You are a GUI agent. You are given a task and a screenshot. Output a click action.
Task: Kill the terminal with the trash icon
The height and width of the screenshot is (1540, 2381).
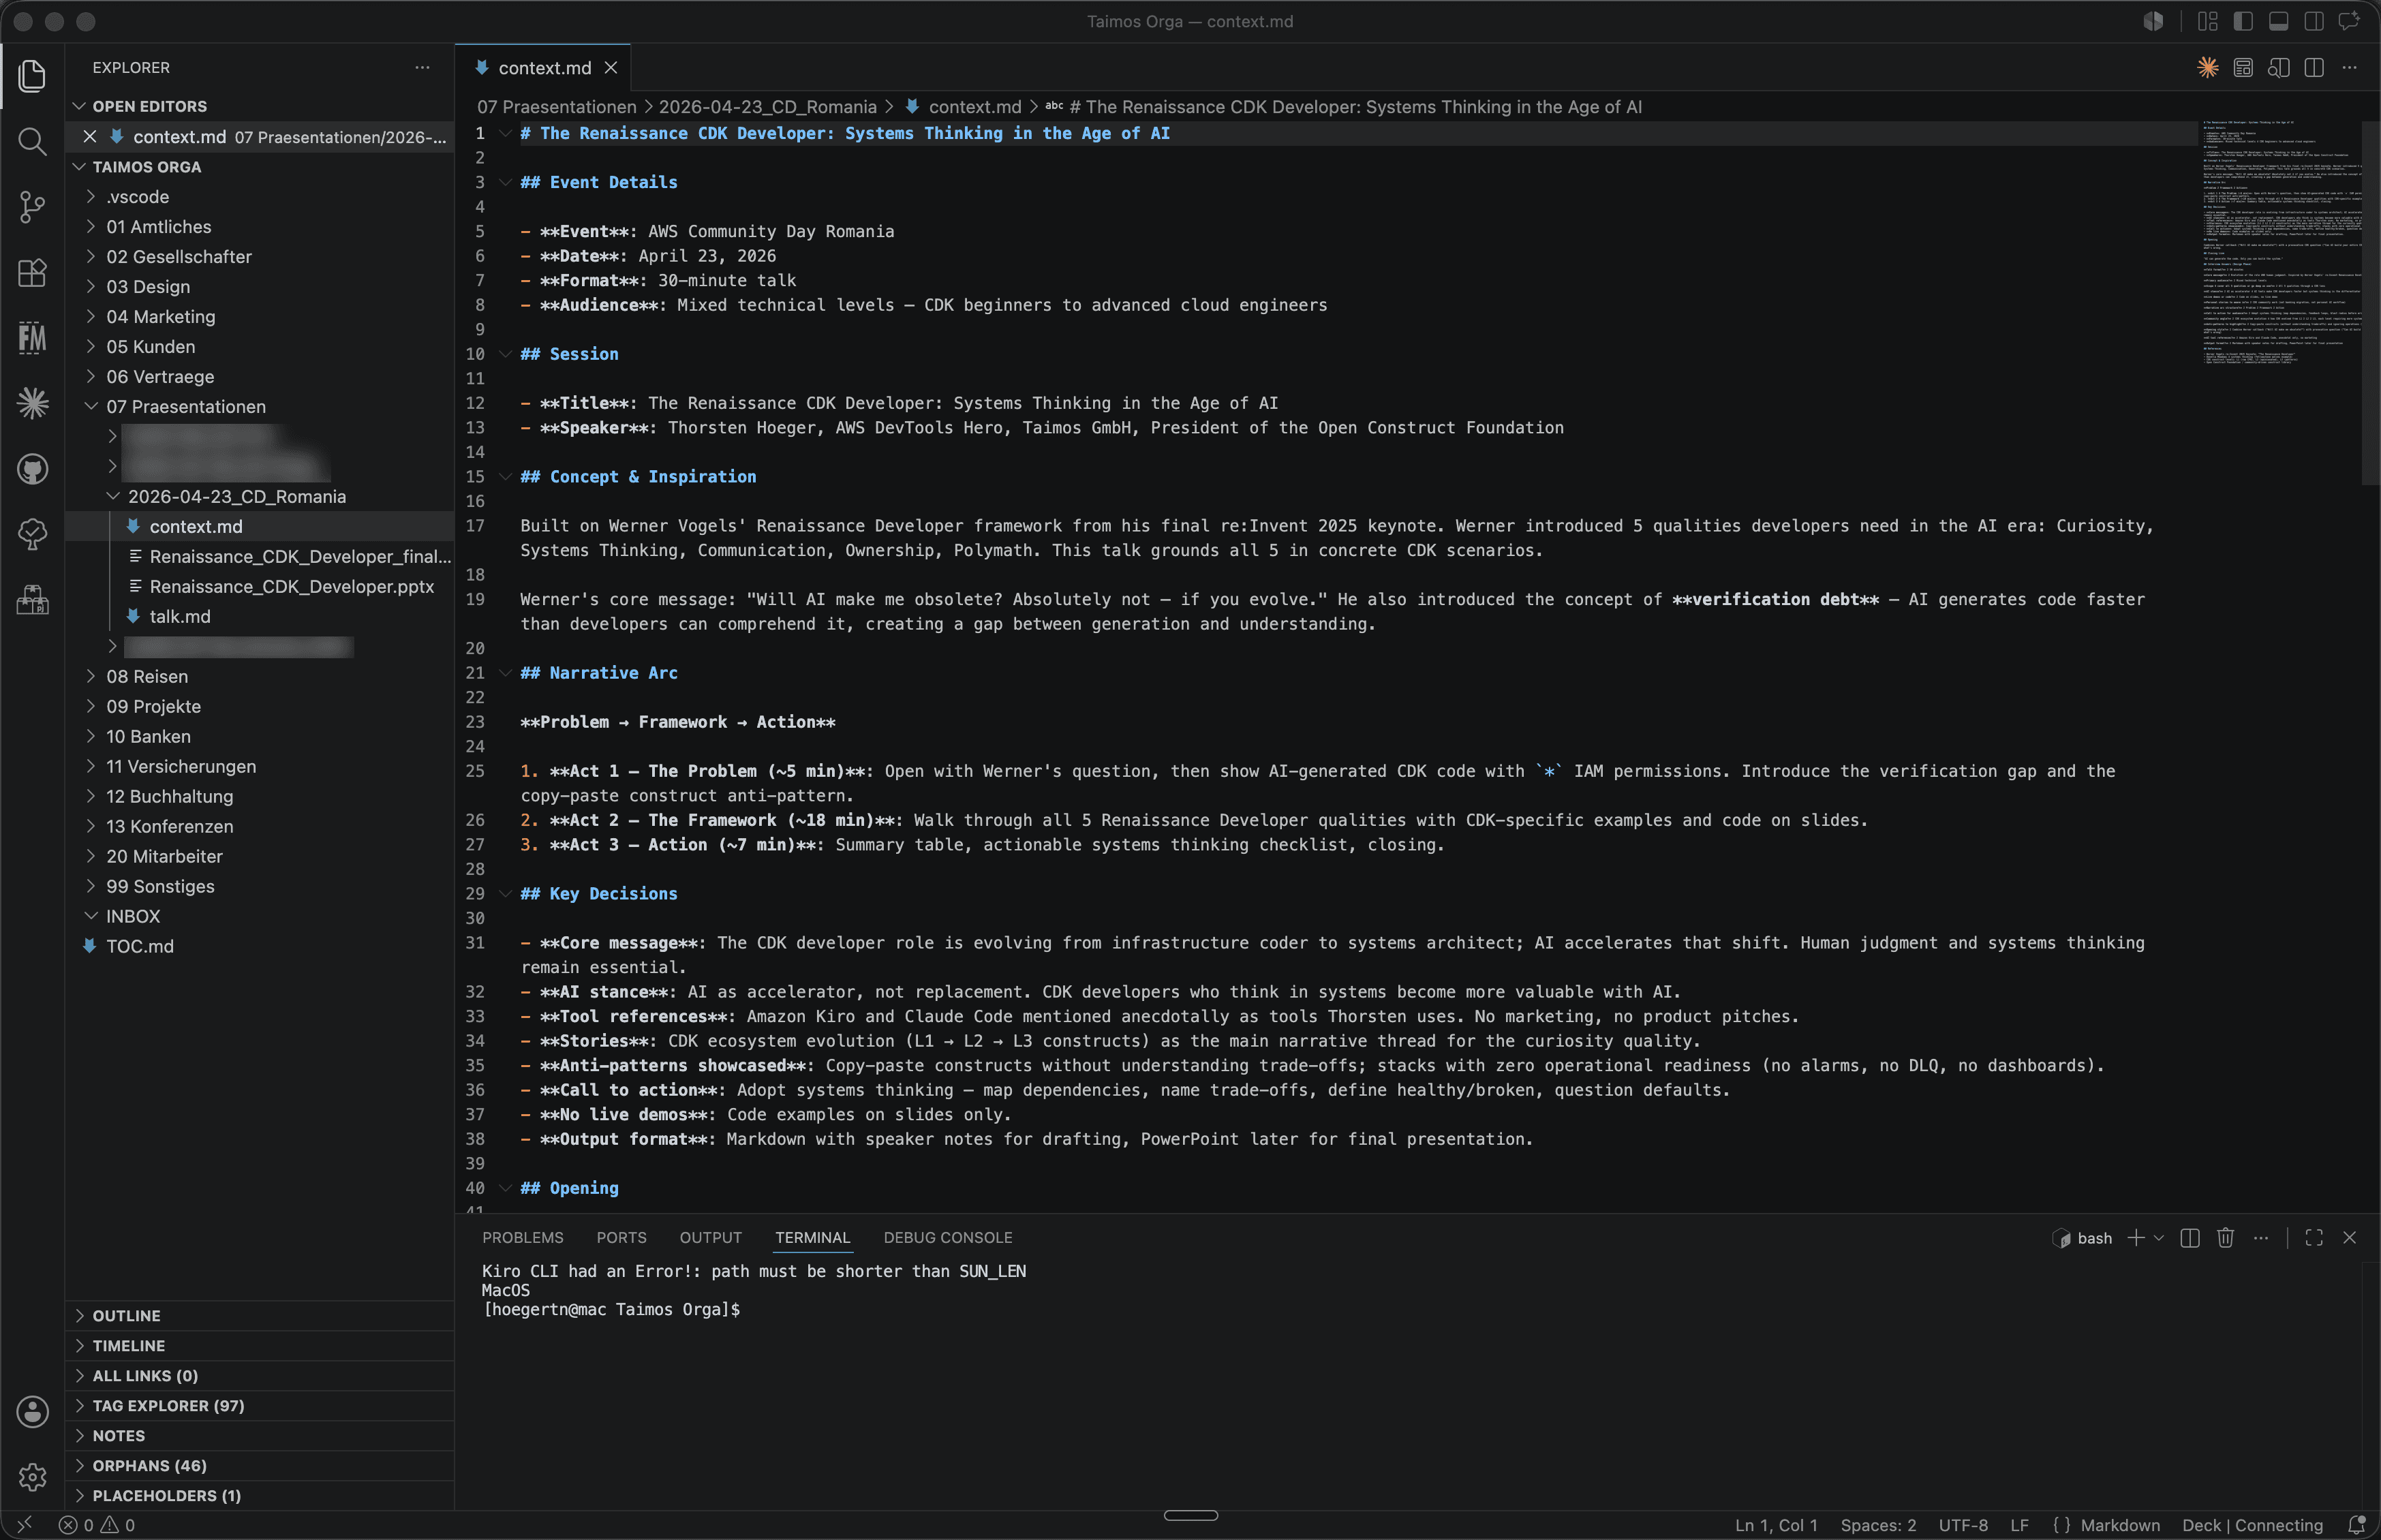pos(2225,1238)
